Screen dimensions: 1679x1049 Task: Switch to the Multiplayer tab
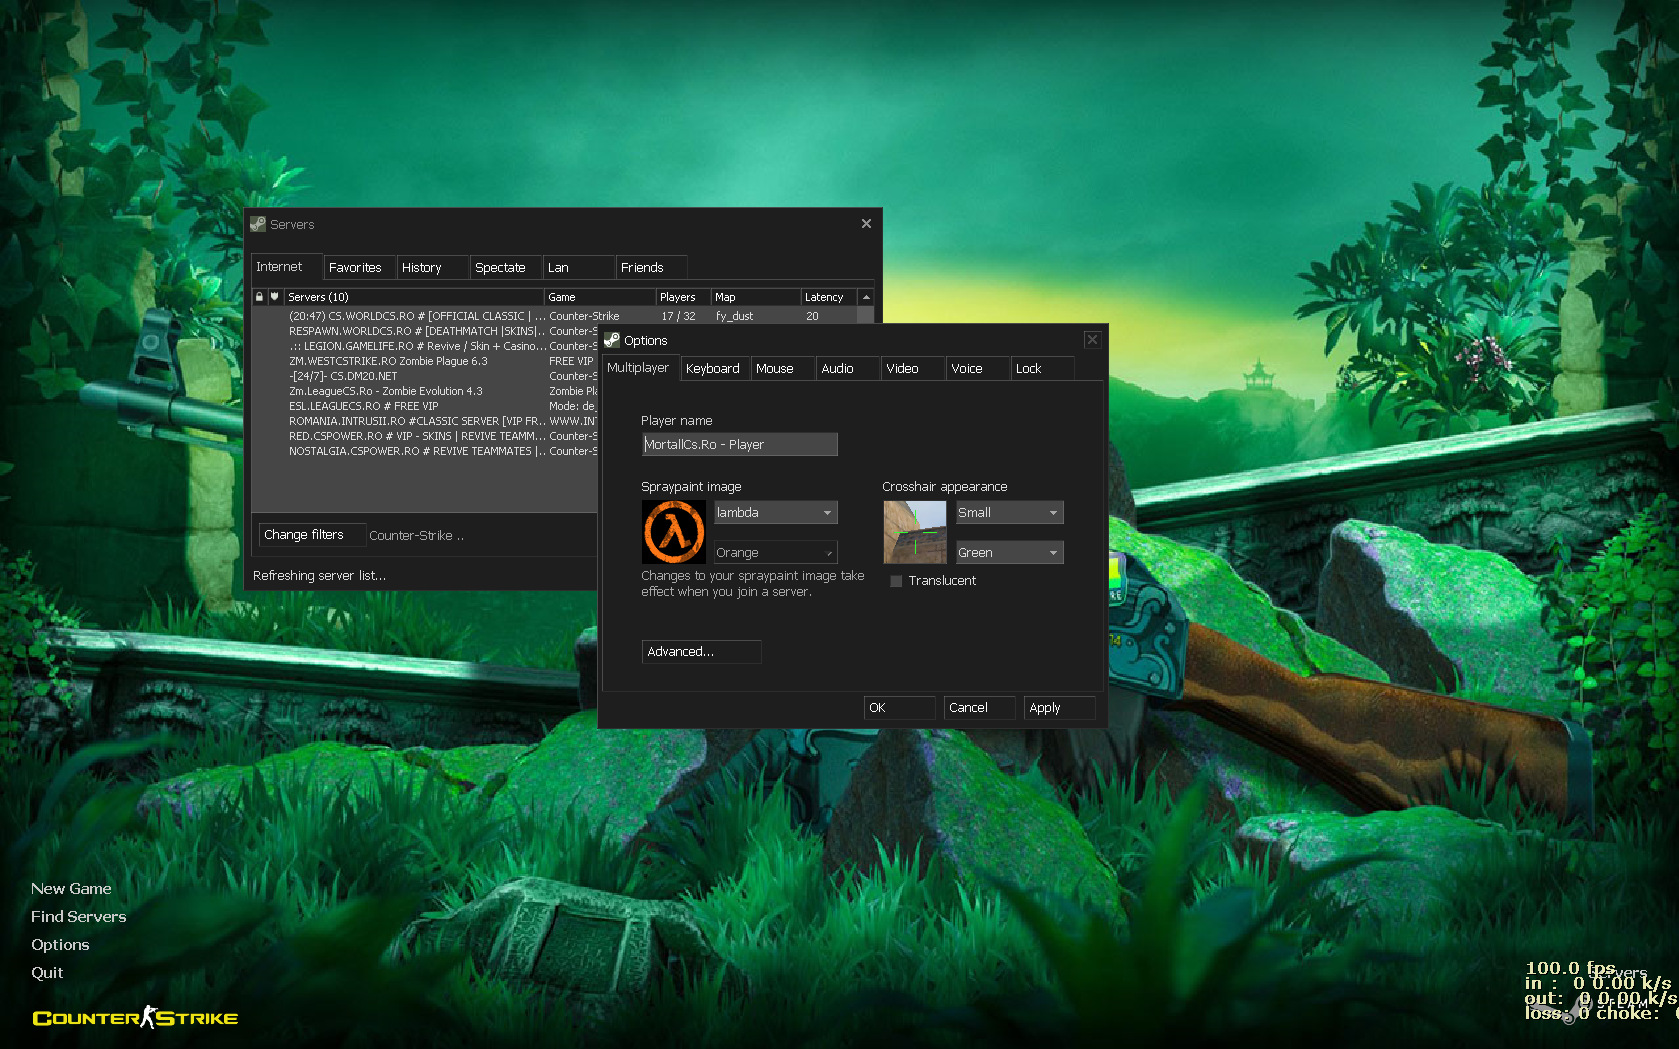(x=640, y=368)
